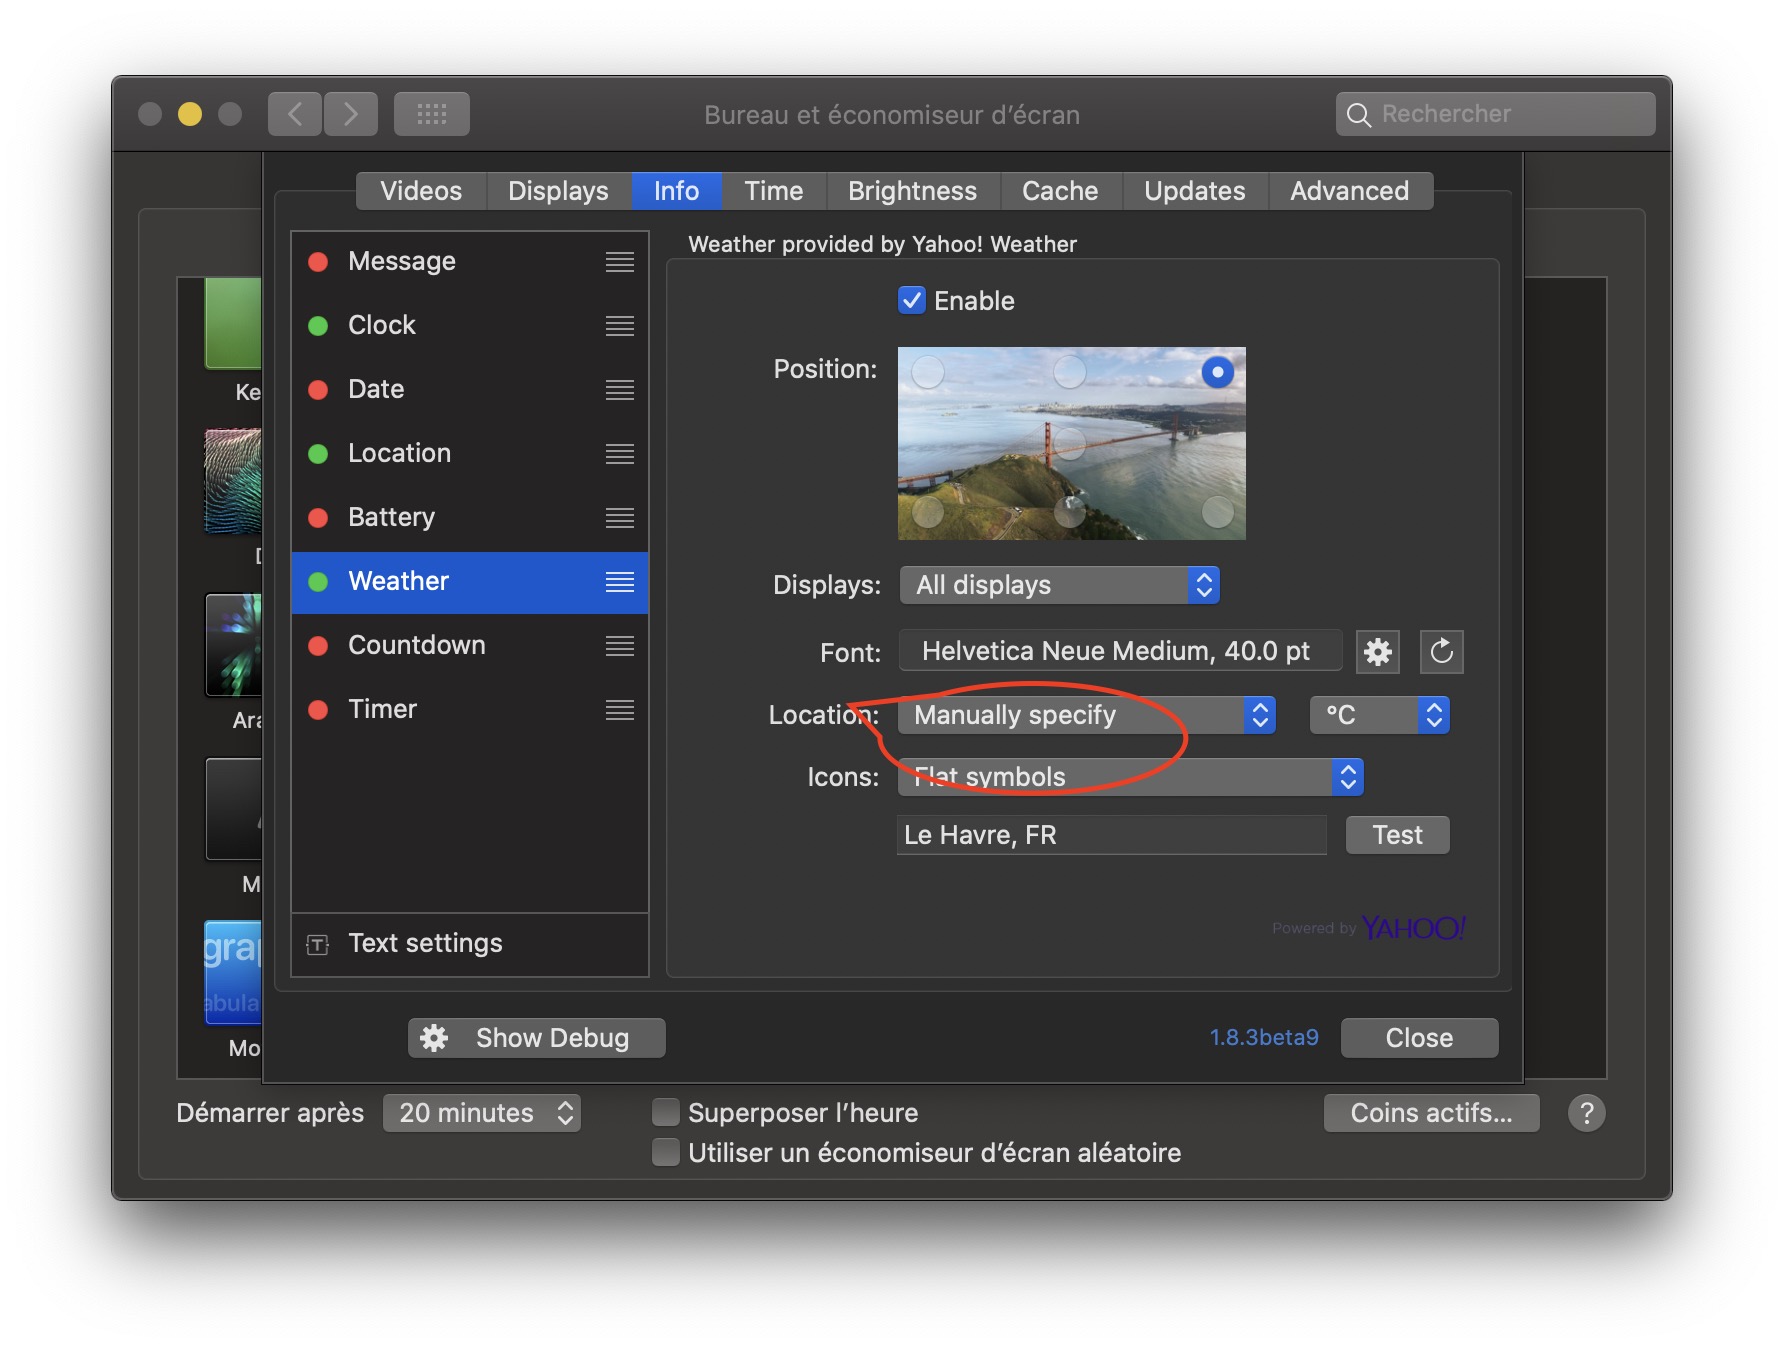Select the Countdown item in list

pyautogui.click(x=470, y=646)
